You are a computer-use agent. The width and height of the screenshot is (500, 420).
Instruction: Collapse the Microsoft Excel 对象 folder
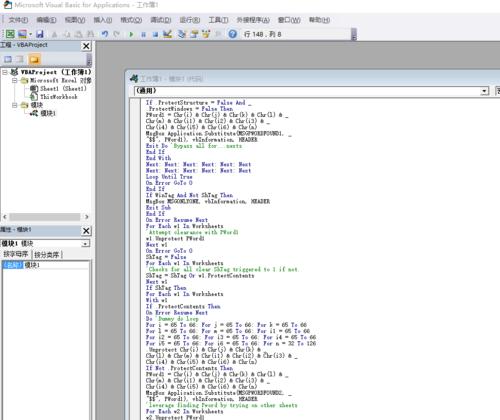pos(15,80)
